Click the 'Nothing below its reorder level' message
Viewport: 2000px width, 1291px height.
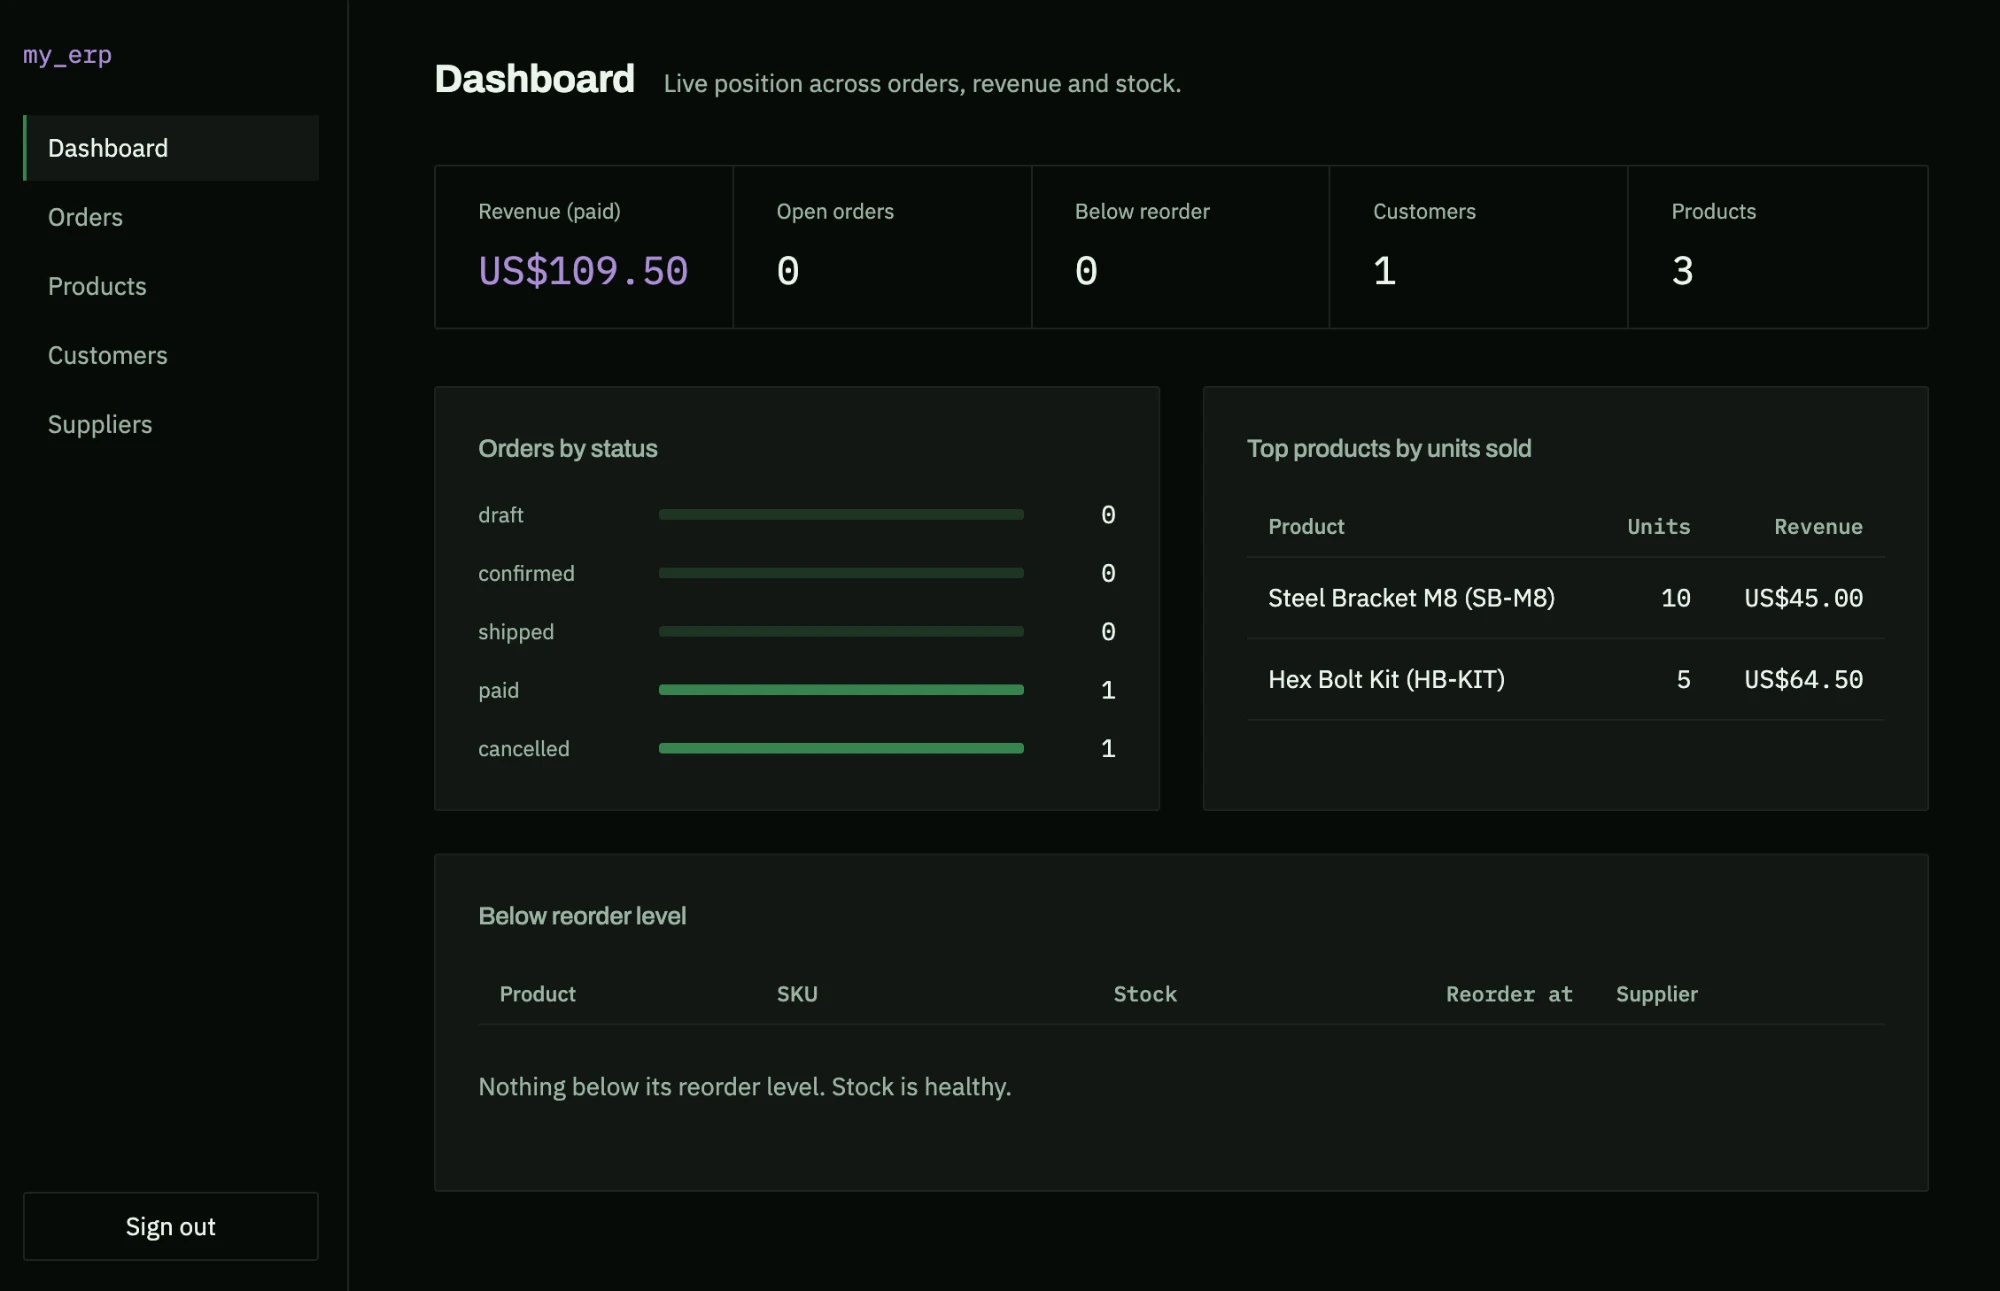coord(745,1086)
